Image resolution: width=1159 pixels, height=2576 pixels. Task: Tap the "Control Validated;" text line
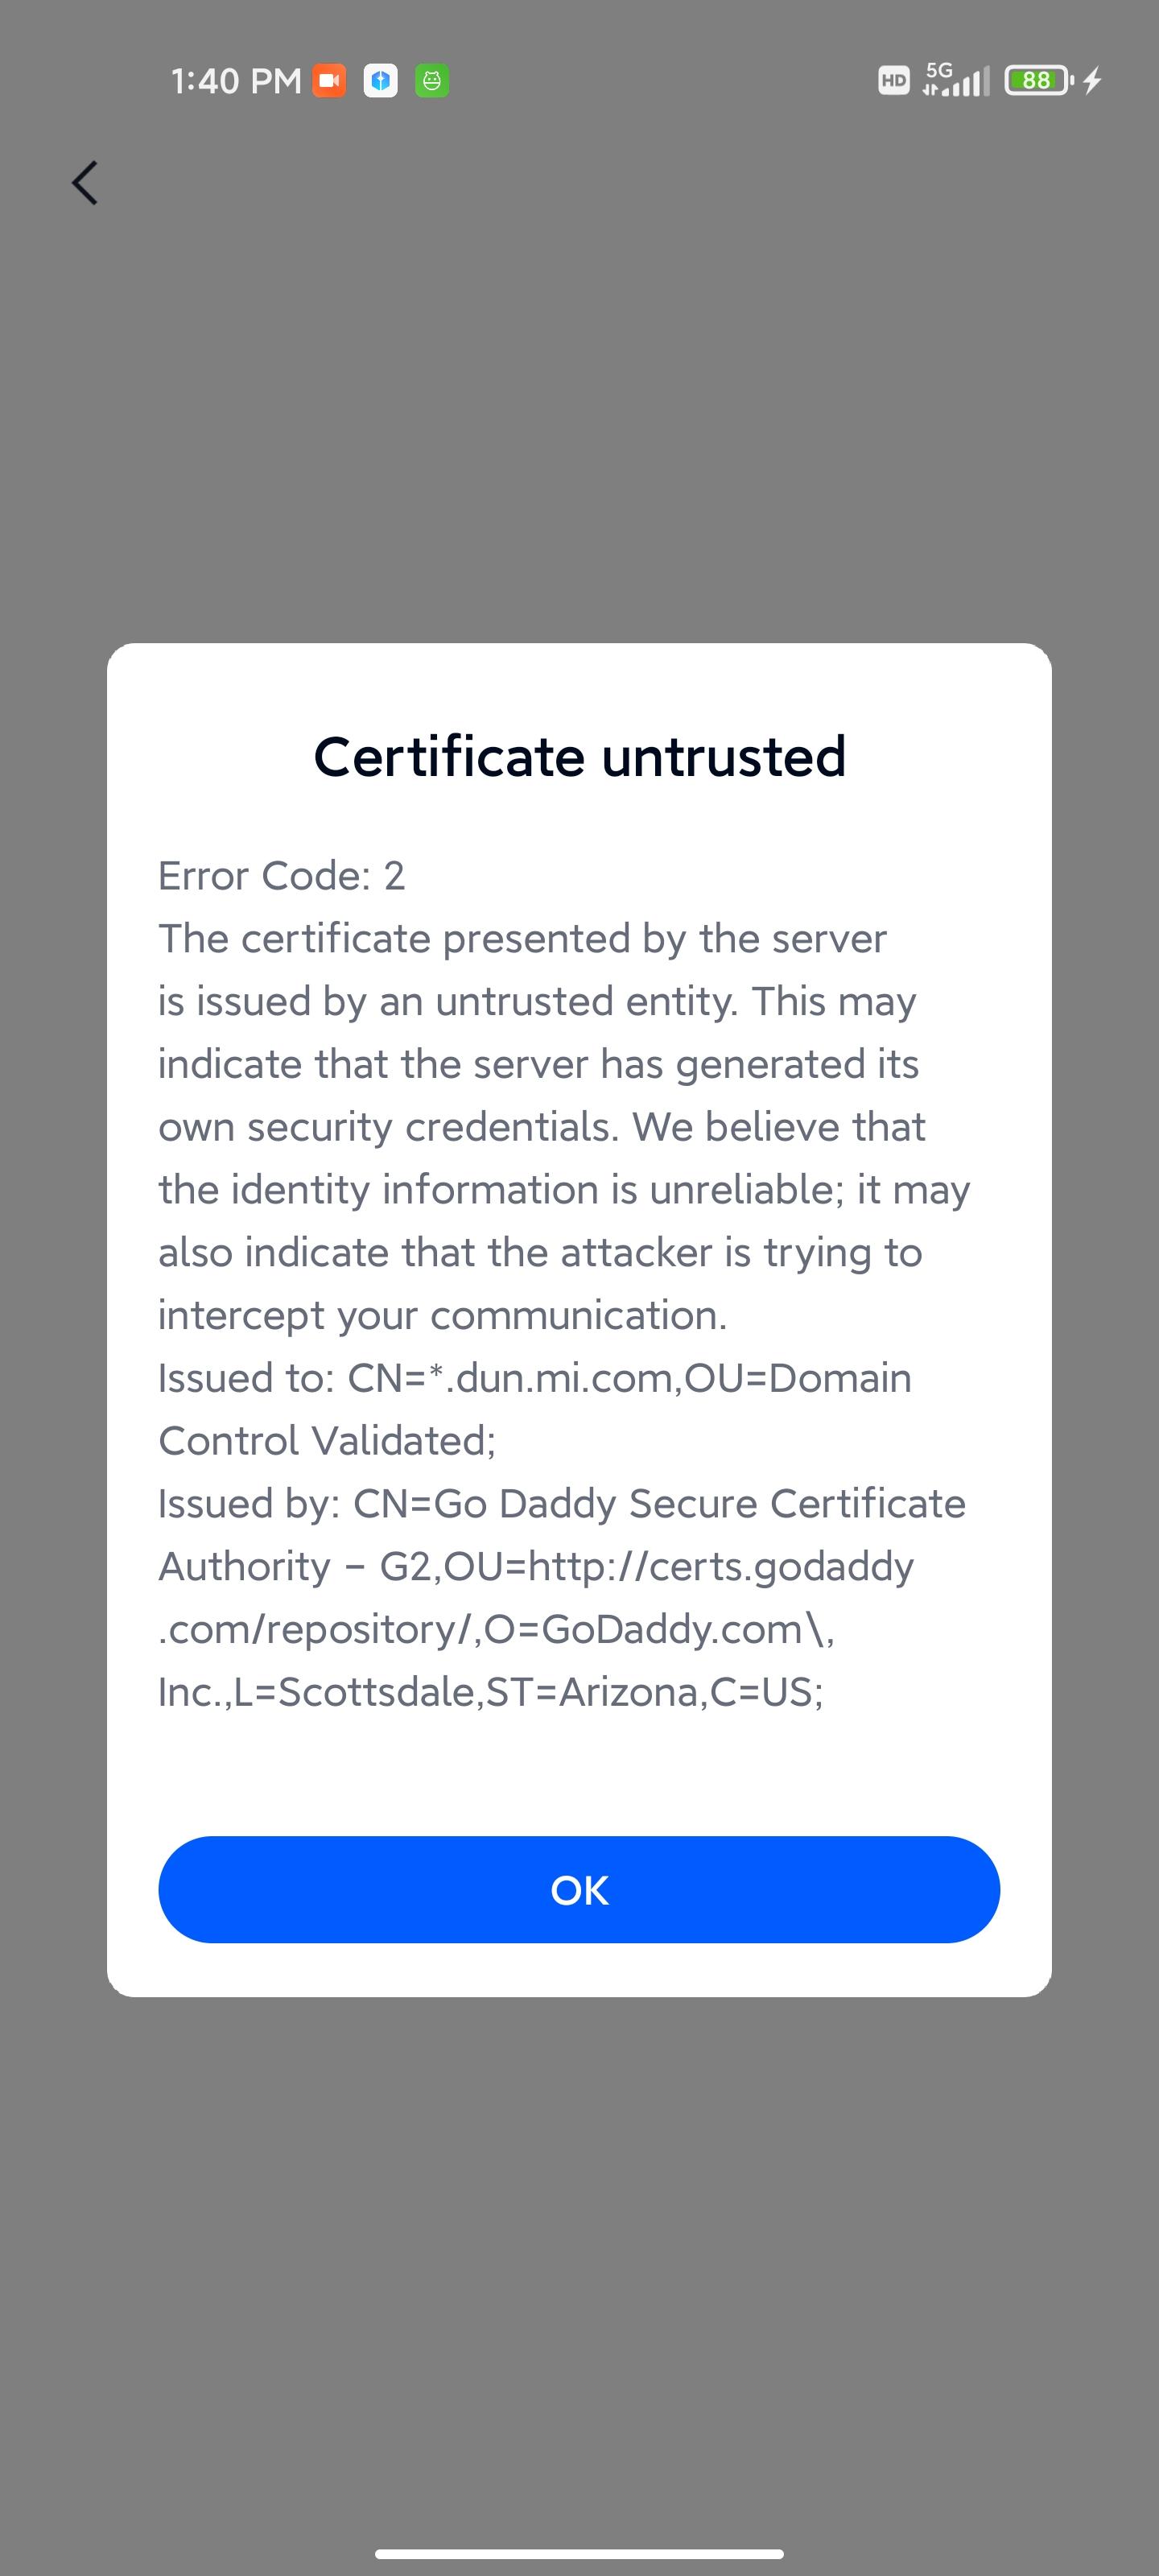(327, 1441)
